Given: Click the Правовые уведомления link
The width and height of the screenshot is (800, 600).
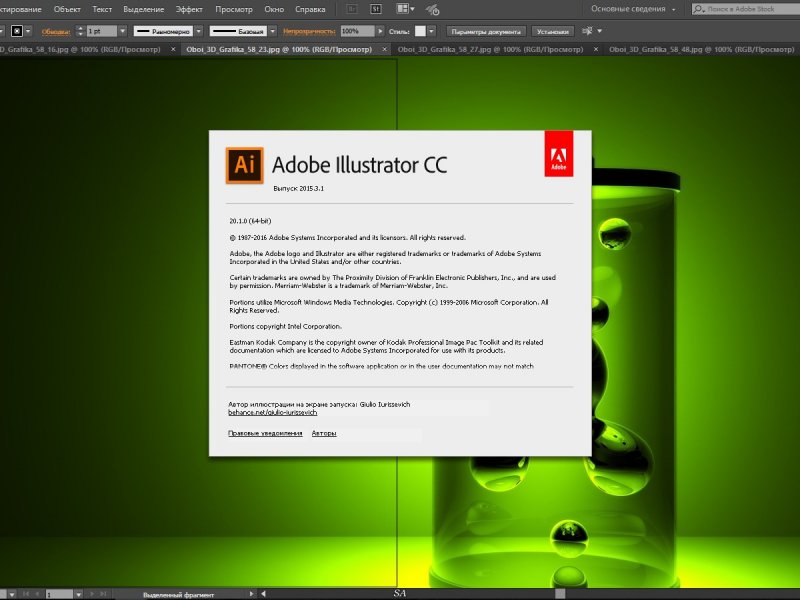Looking at the screenshot, I should pyautogui.click(x=265, y=433).
